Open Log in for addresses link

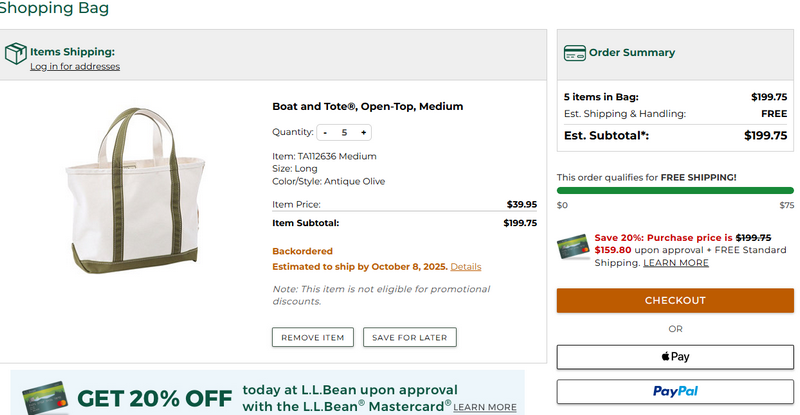pos(75,67)
